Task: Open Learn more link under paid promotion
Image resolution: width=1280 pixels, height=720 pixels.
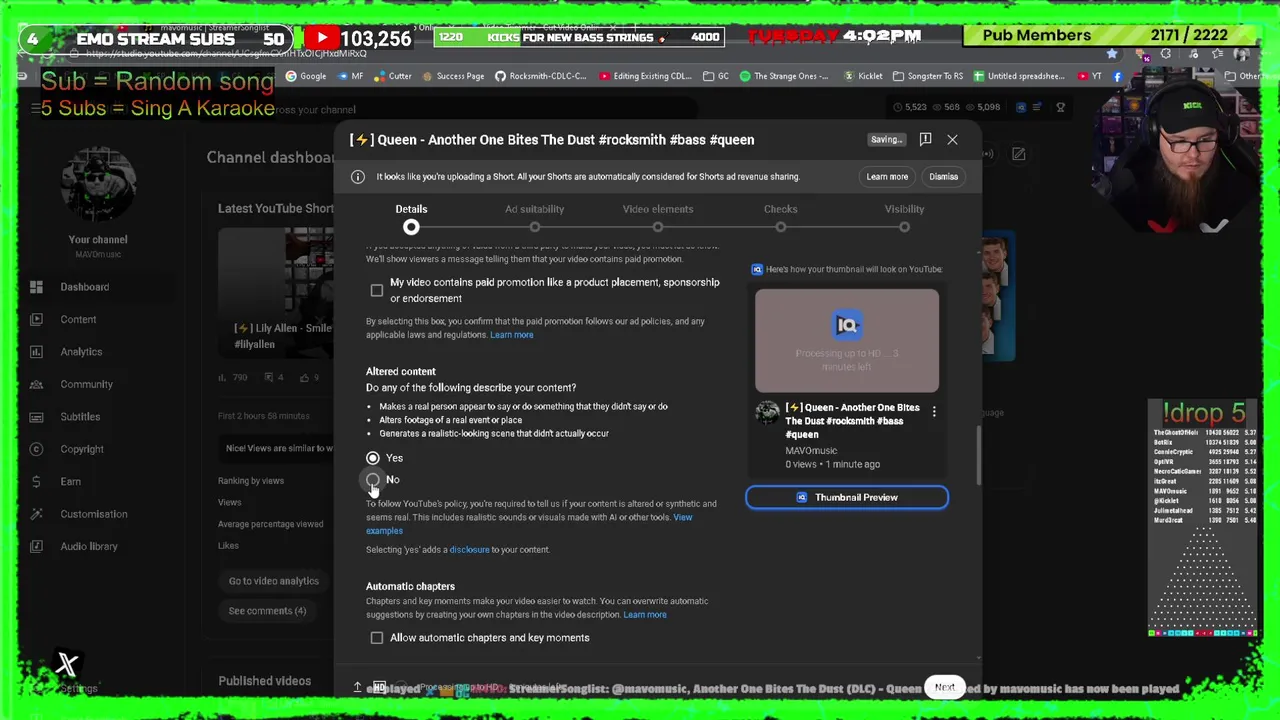Action: pyautogui.click(x=511, y=335)
